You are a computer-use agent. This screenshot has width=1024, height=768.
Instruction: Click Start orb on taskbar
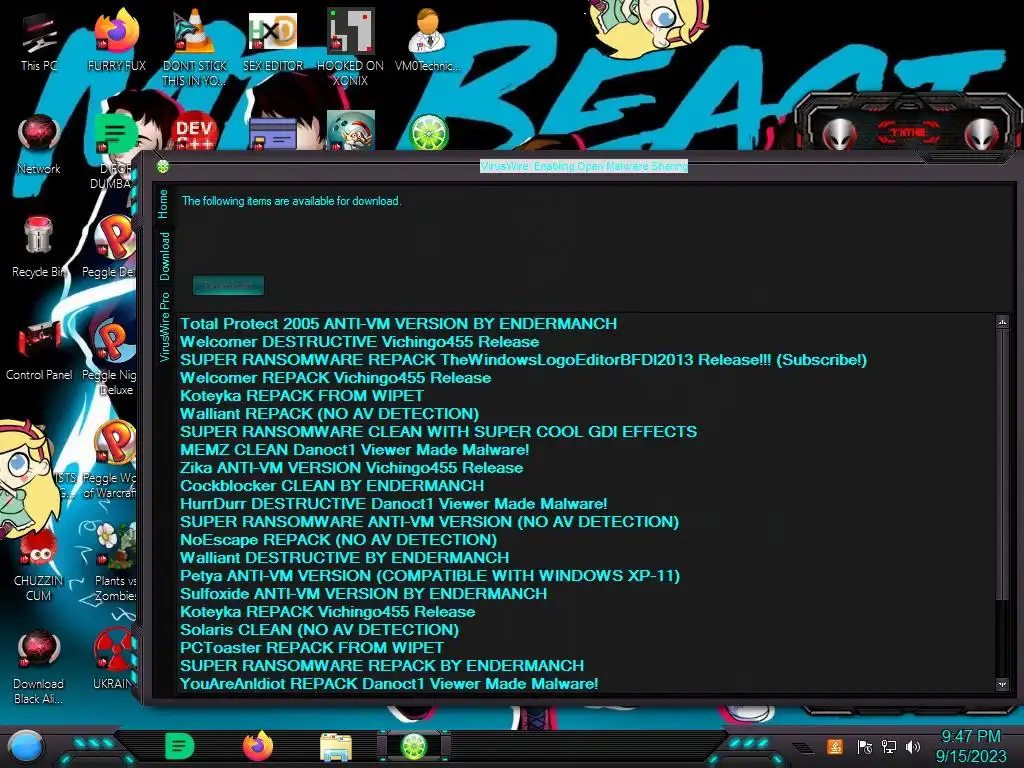coord(25,746)
